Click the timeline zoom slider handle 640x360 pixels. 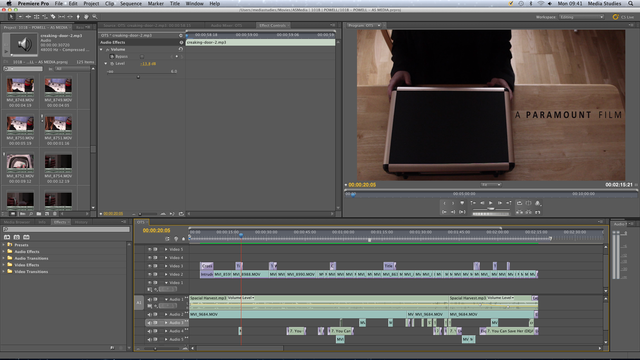pyautogui.click(x=155, y=349)
